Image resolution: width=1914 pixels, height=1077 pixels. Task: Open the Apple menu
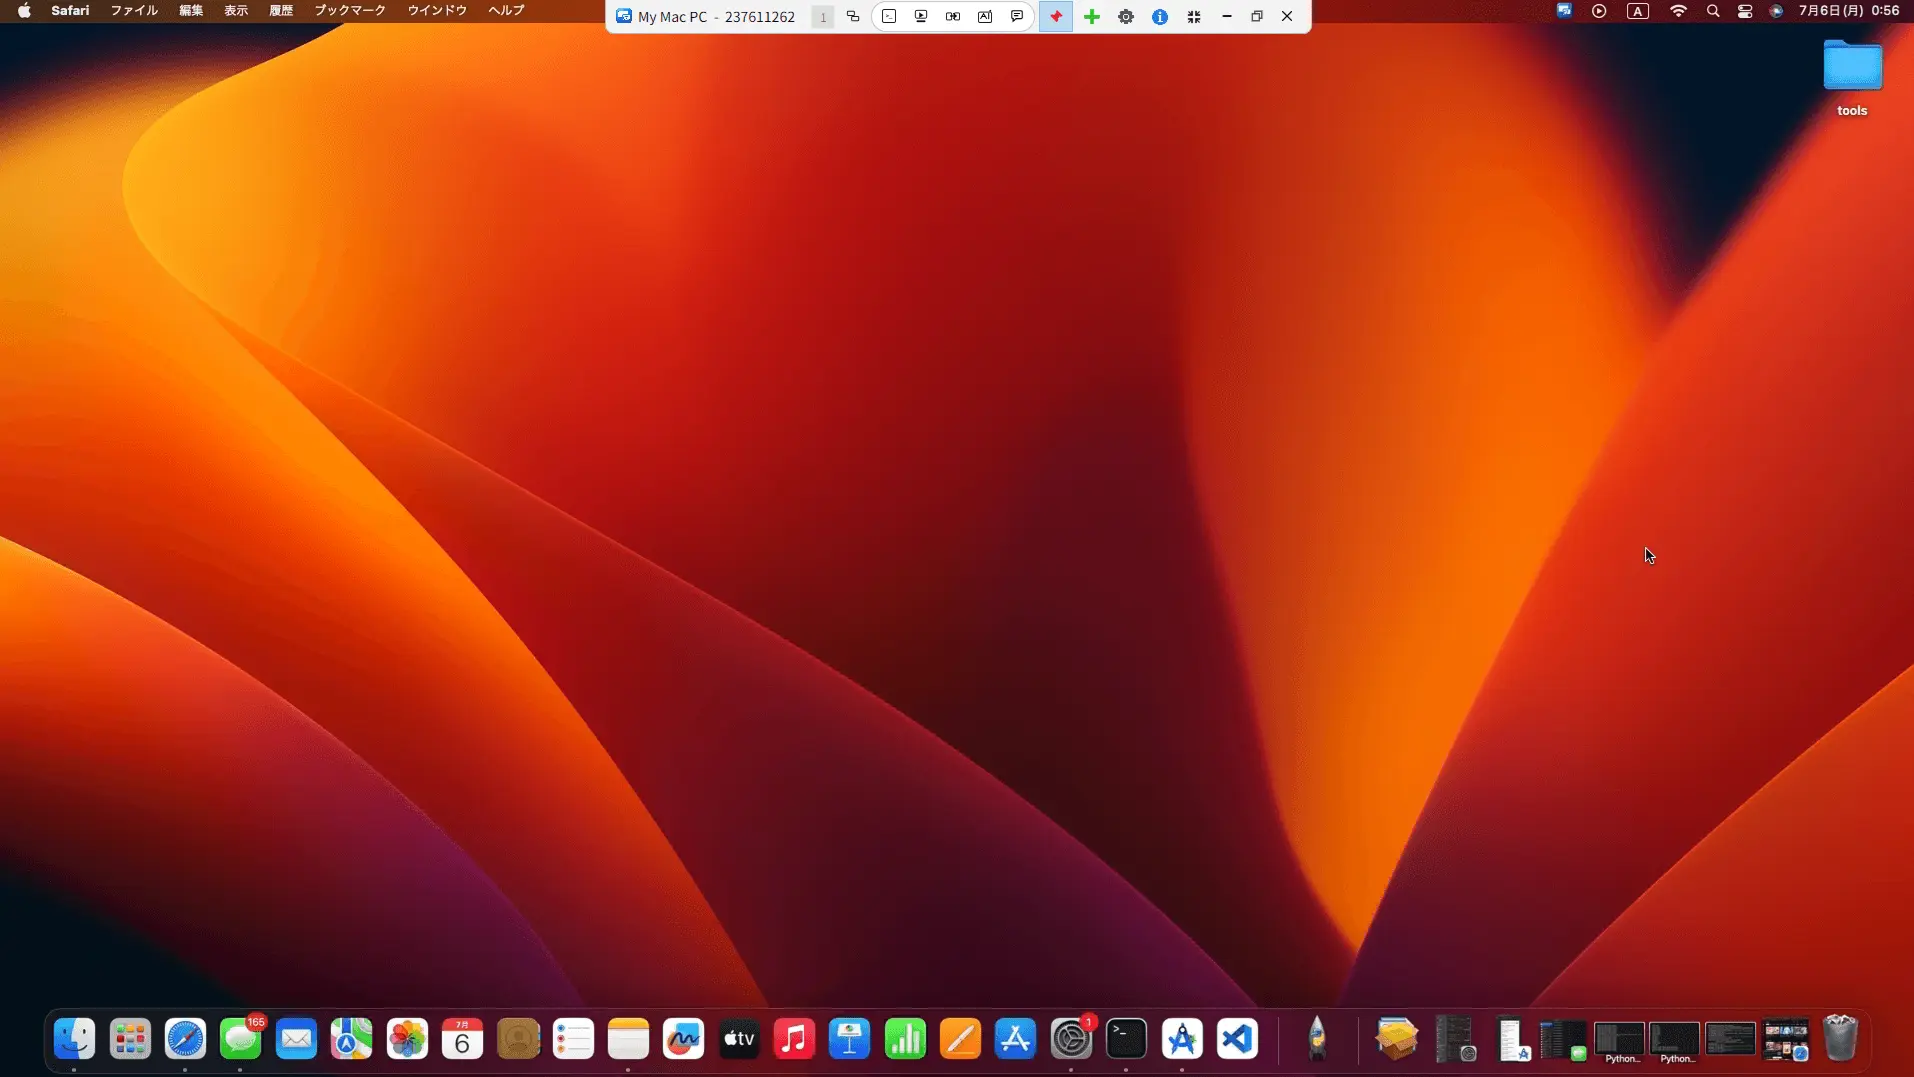pyautogui.click(x=24, y=11)
